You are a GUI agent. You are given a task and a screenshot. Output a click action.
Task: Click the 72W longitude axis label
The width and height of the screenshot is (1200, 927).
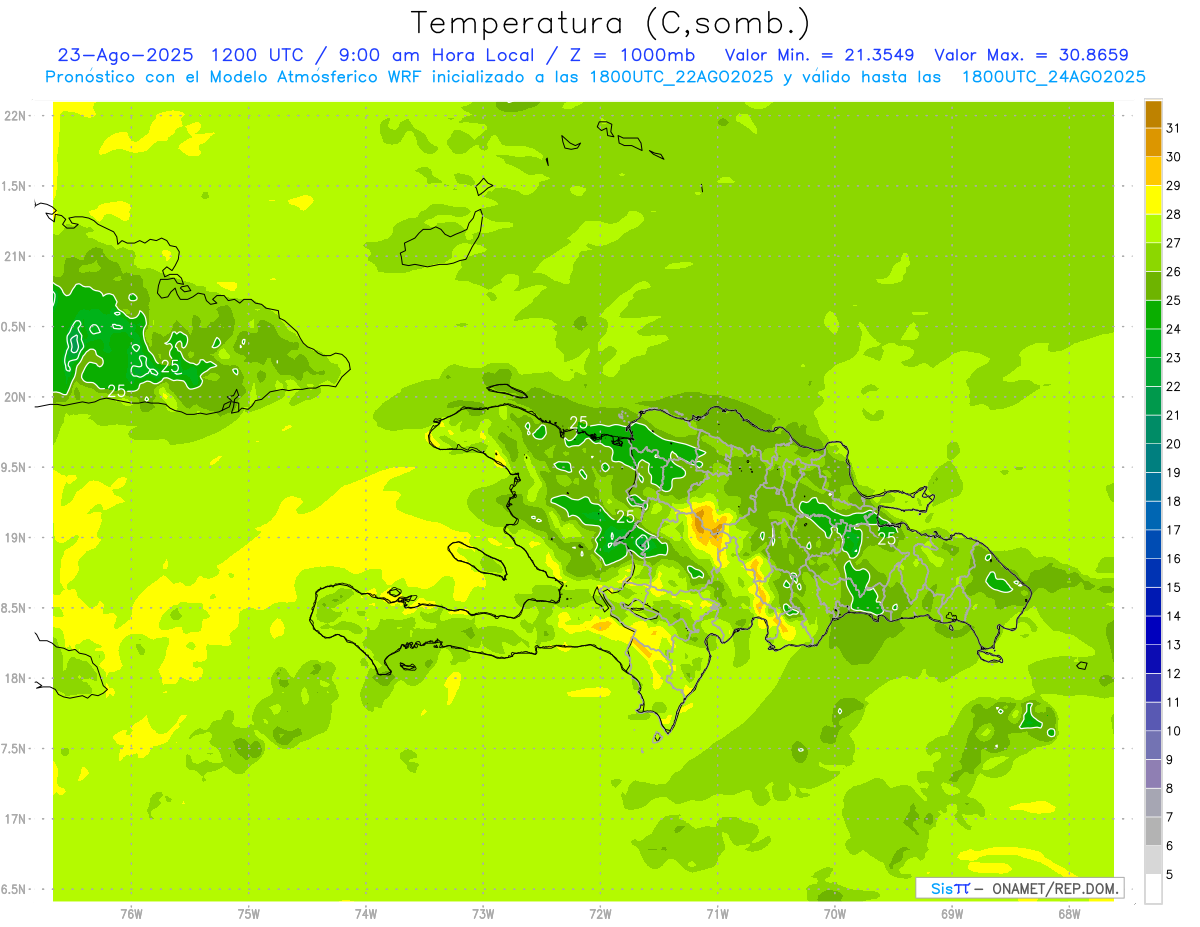click(600, 914)
